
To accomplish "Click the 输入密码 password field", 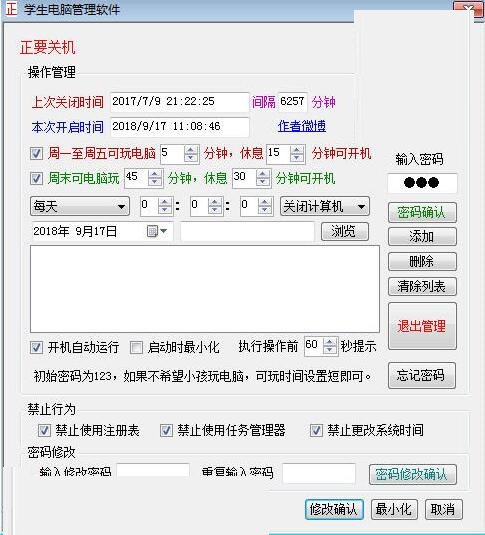I will click(x=422, y=183).
